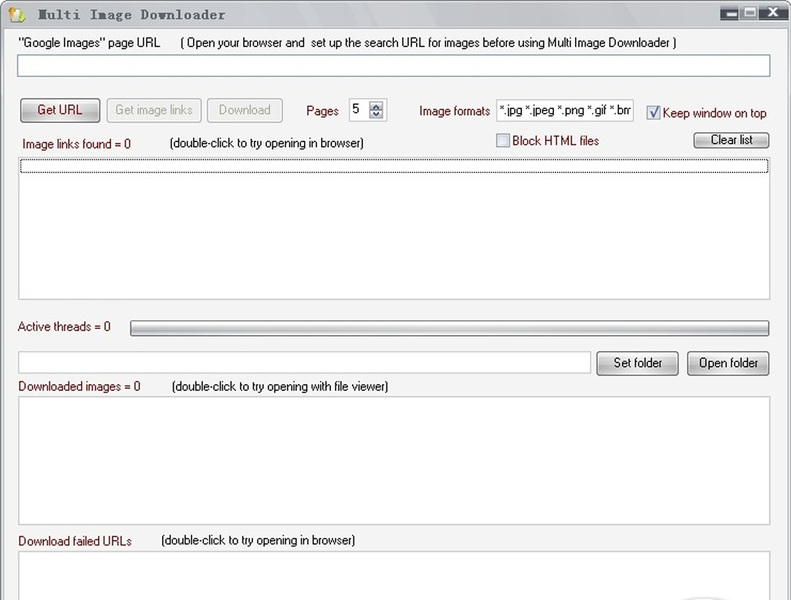
Task: Click the Google Images page URL field
Action: click(x=393, y=66)
